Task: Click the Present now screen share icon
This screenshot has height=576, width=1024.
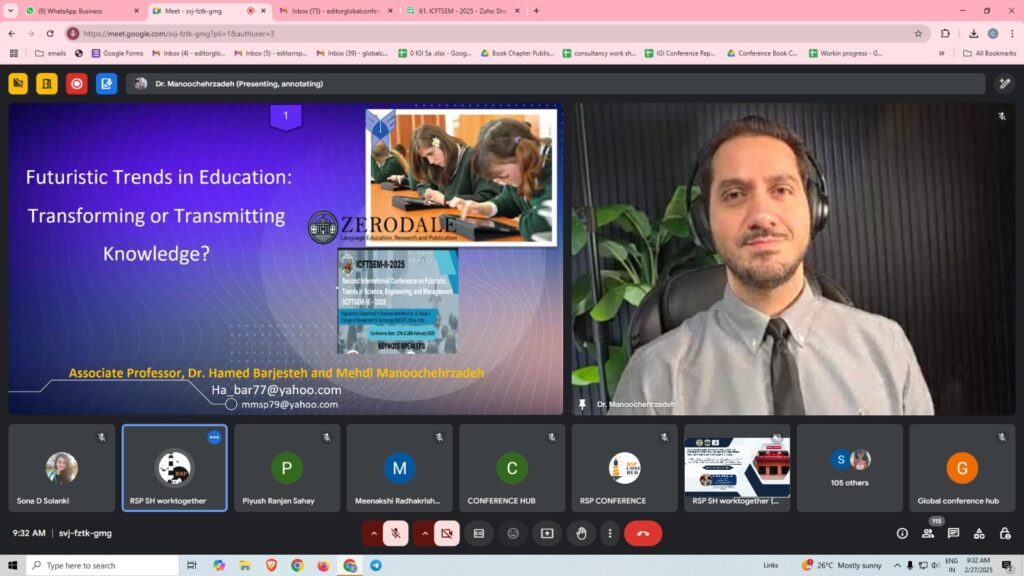Action: 547,533
